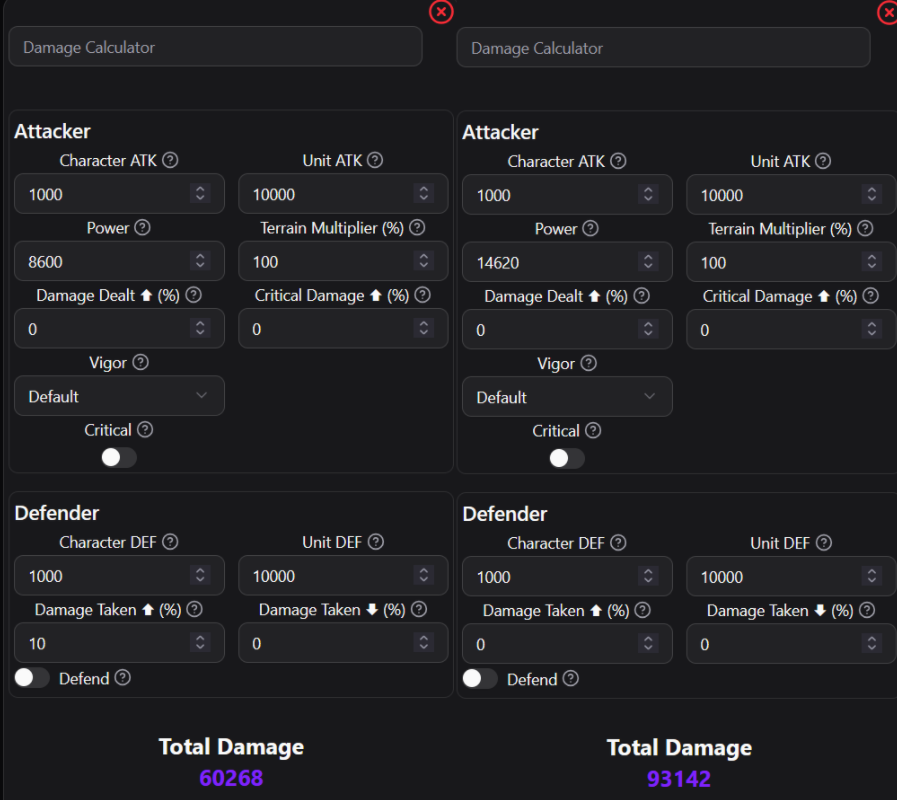Step right Unit DEF value 10000
The image size is (897, 800).
tap(871, 576)
